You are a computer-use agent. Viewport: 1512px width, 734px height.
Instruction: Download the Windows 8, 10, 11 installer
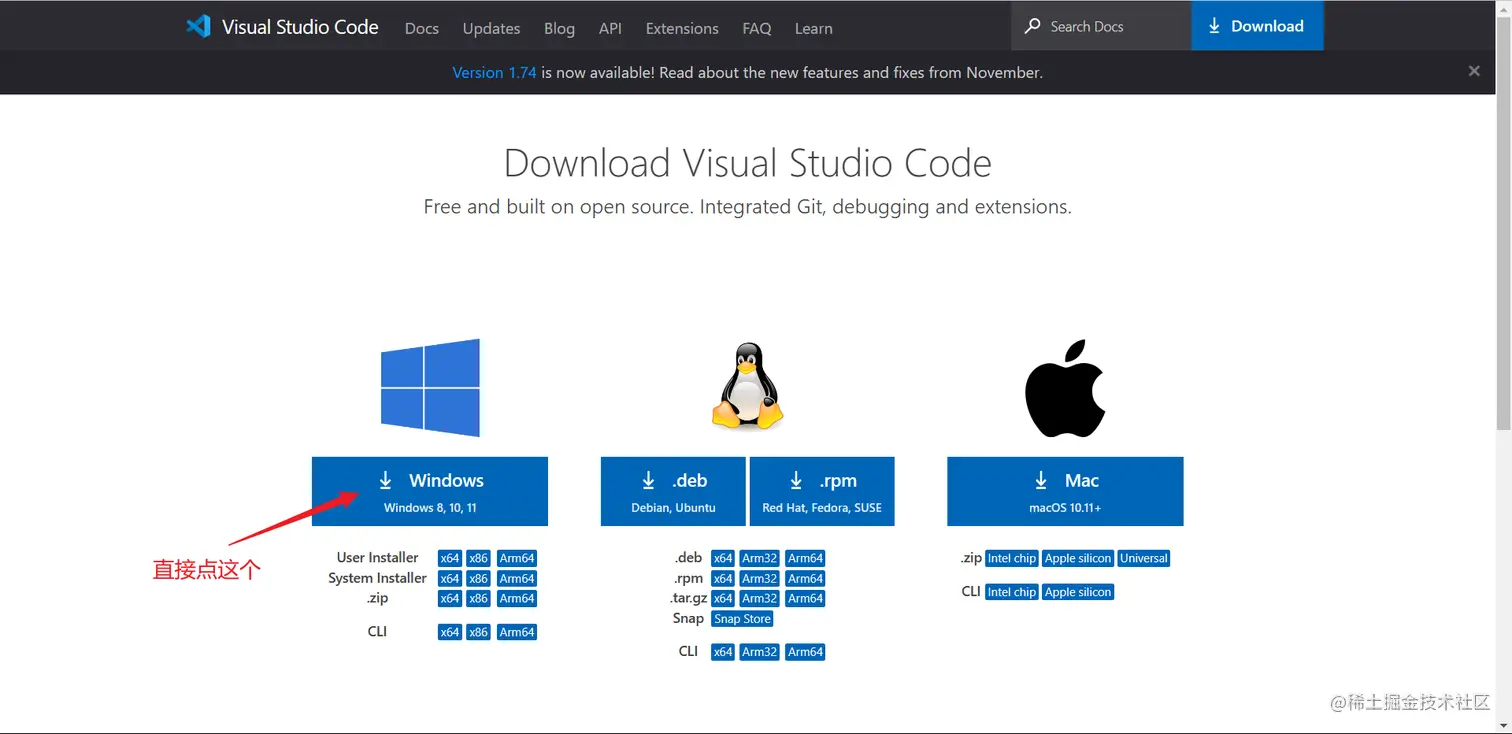click(x=430, y=491)
